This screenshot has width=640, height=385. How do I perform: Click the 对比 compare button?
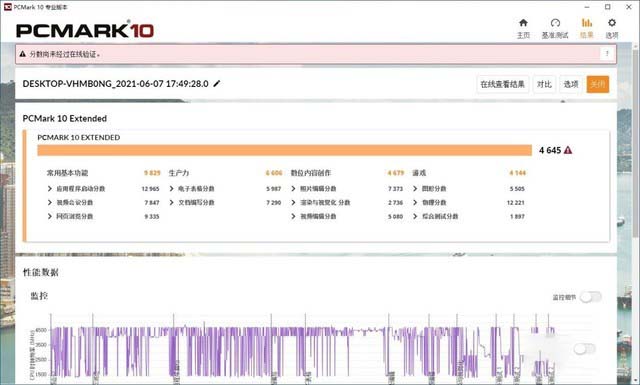(544, 84)
